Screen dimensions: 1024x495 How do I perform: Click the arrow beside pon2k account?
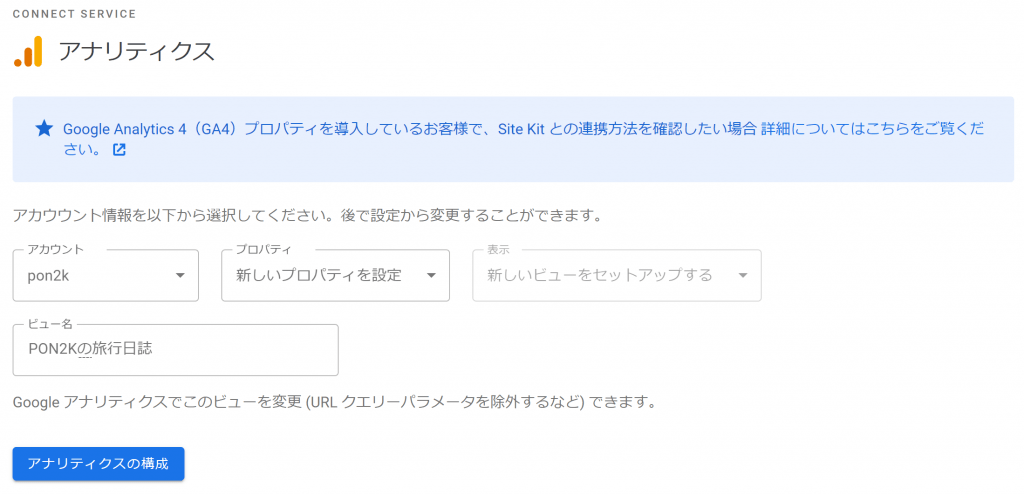pos(180,275)
